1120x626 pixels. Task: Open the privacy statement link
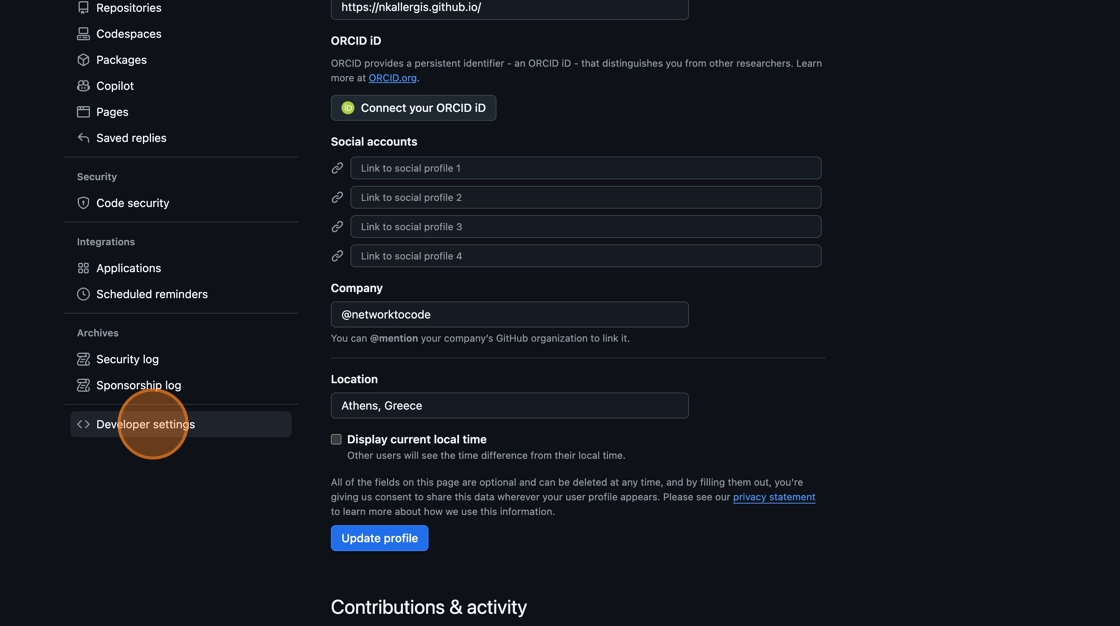tap(773, 497)
